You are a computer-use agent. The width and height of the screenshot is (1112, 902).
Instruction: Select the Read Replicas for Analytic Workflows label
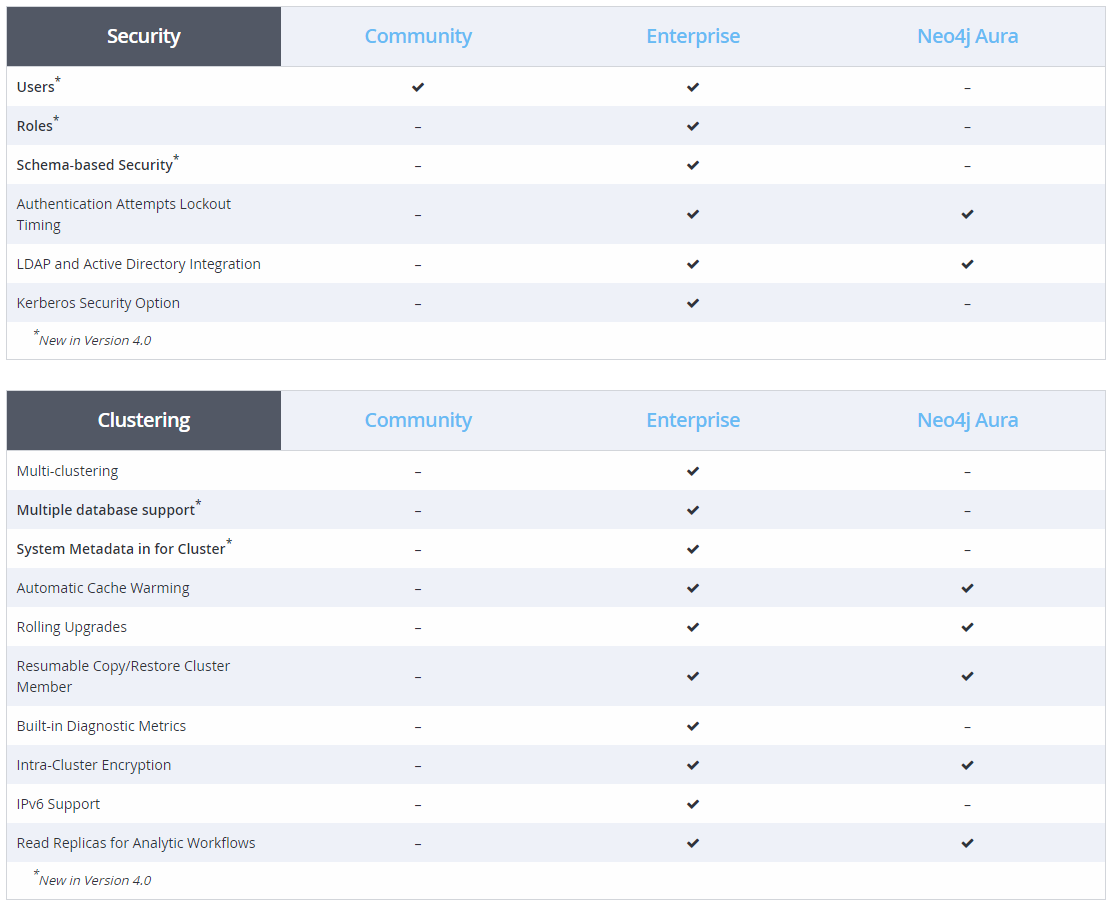point(136,842)
